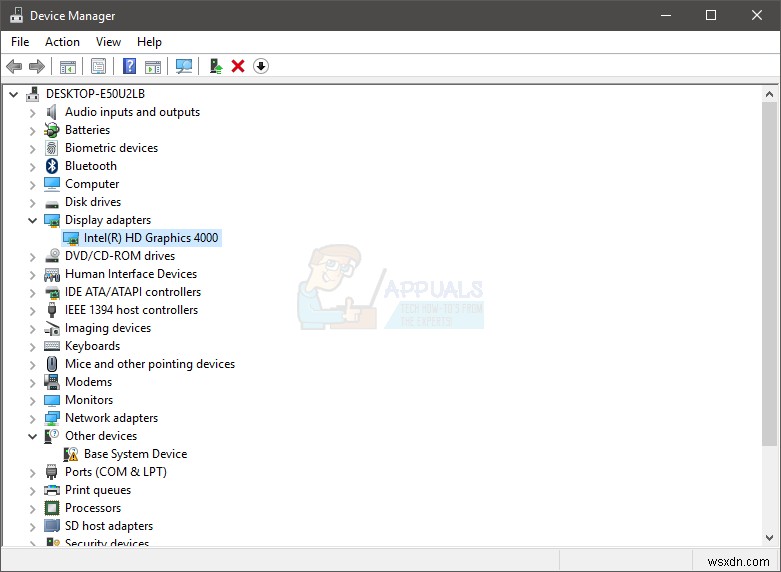Select the Base System Device entry

click(x=135, y=454)
